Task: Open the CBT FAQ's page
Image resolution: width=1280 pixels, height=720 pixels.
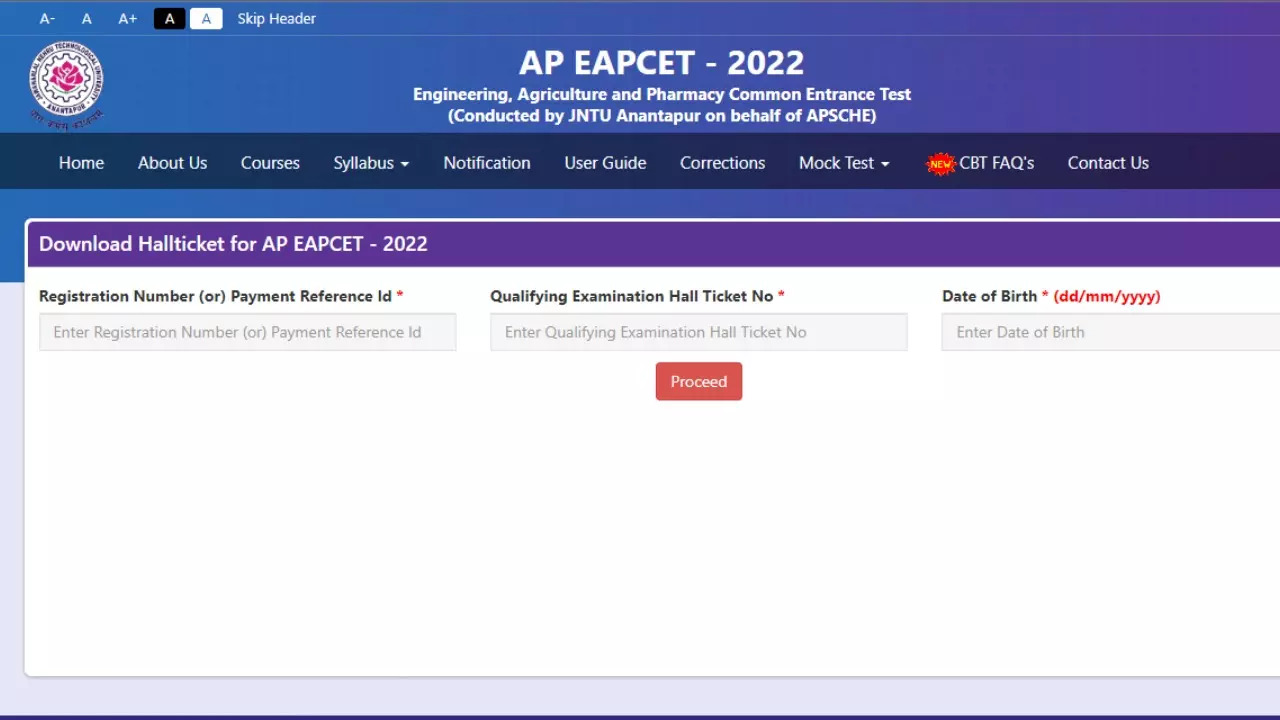Action: (997, 163)
